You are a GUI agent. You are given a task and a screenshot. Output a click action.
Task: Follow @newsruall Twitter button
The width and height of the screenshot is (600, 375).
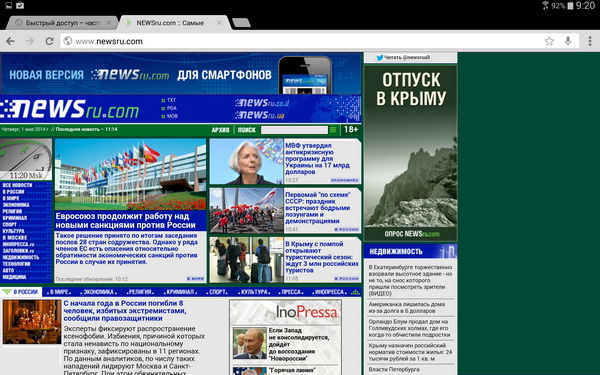(x=403, y=57)
